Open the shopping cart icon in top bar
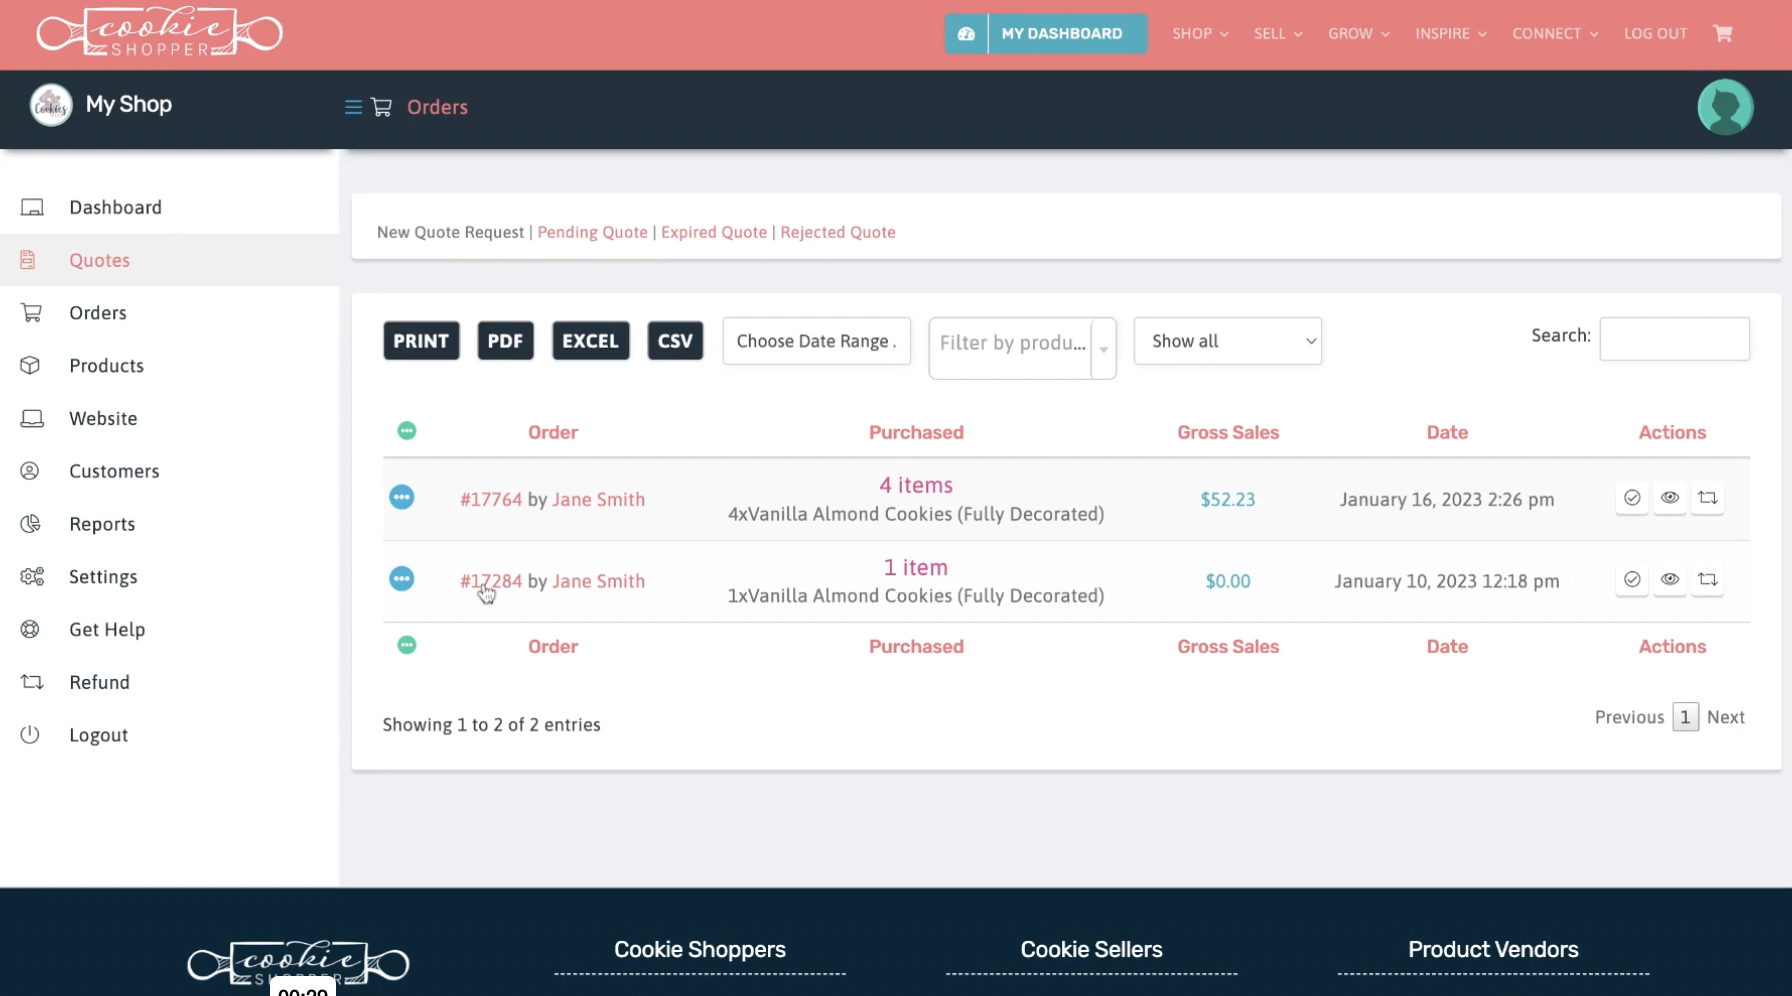The height and width of the screenshot is (996, 1792). pos(1722,33)
